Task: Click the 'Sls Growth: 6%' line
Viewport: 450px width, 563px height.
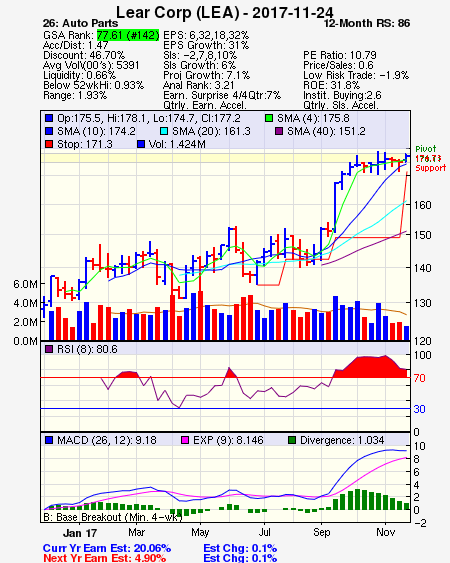Action: tap(200, 65)
